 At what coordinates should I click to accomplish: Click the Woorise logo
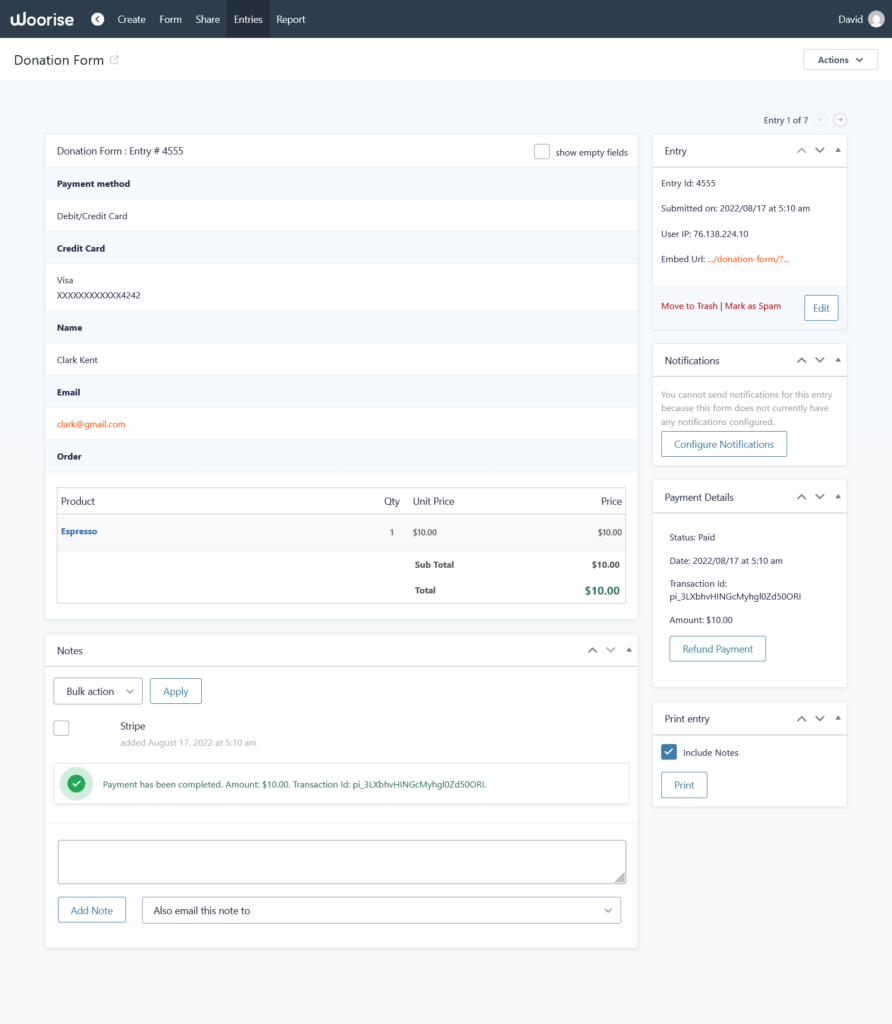click(x=41, y=18)
